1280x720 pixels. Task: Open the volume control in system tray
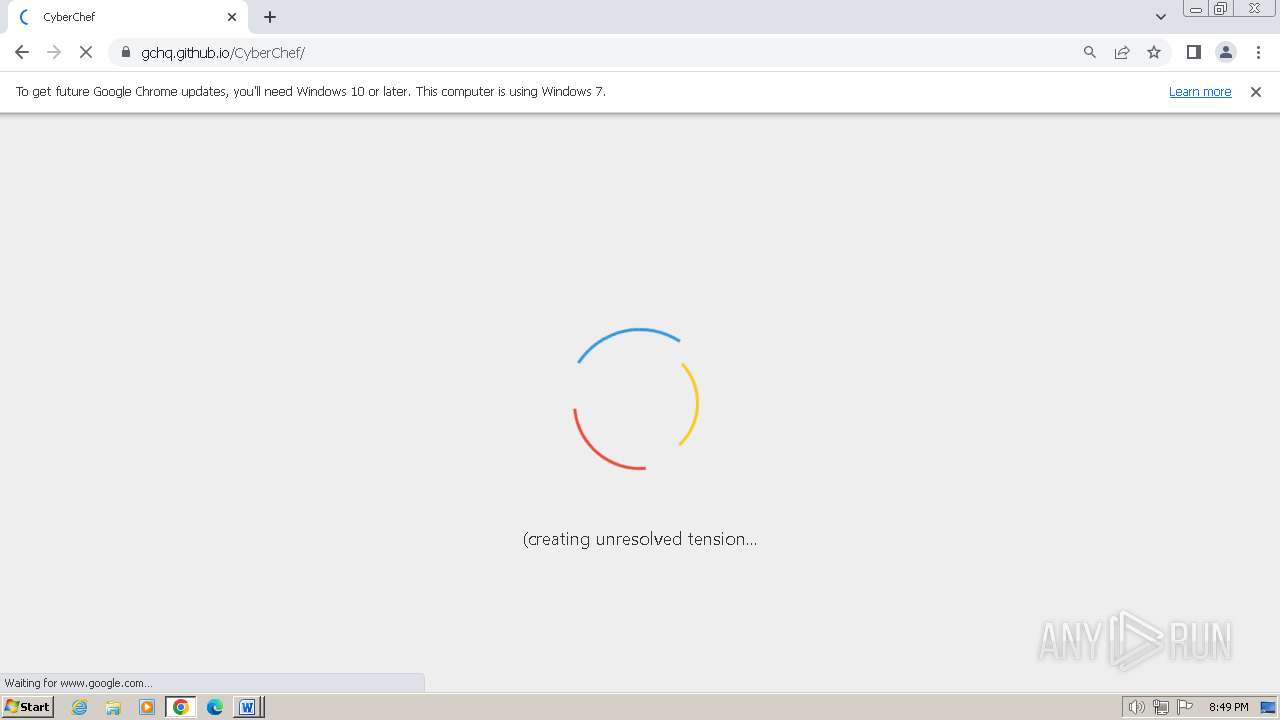(x=1136, y=707)
